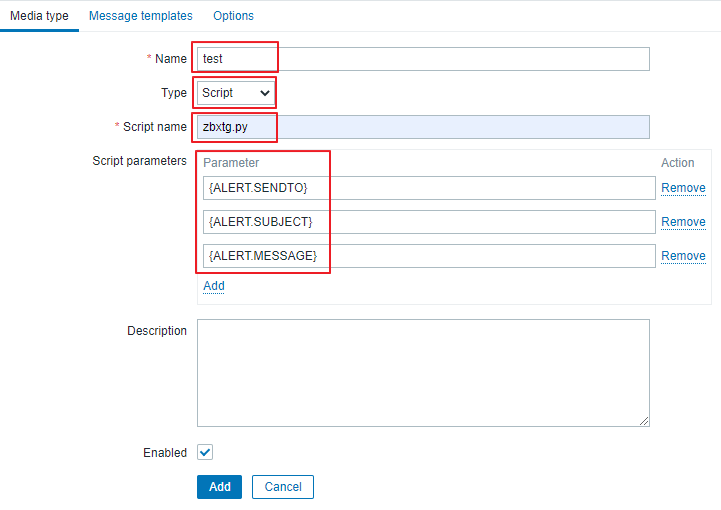The width and height of the screenshot is (721, 510).
Task: Click the {ALERT.MESSAGE} parameter field
Action: (429, 256)
